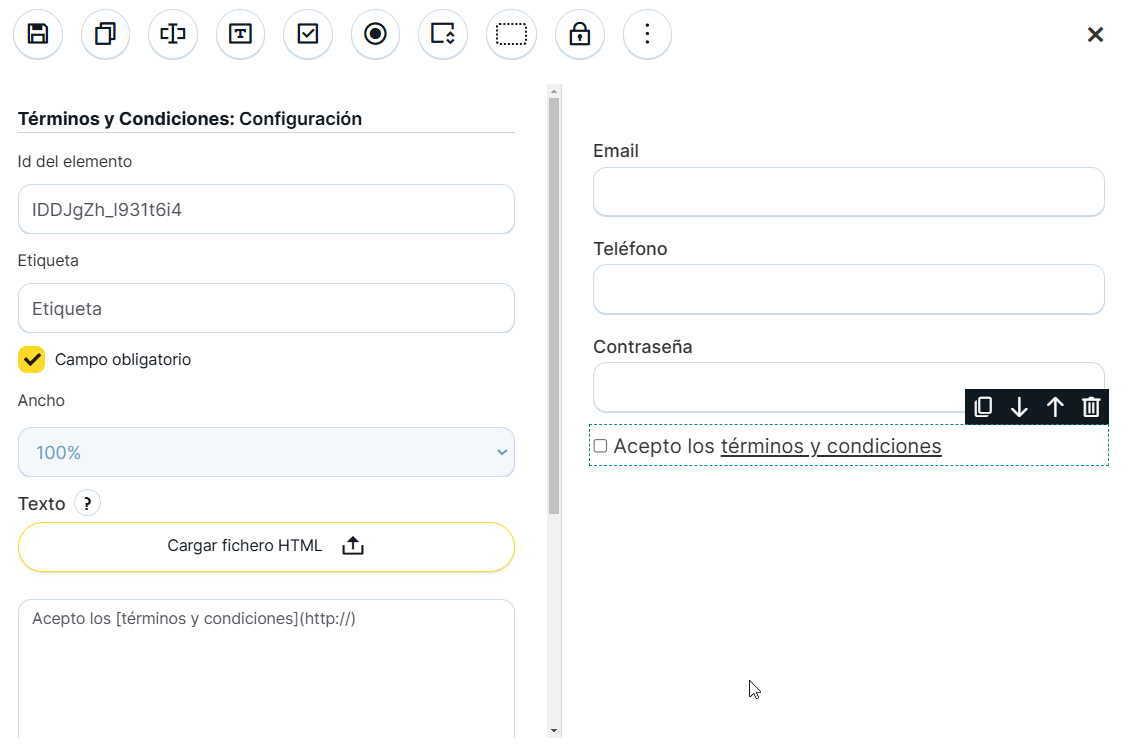
Task: Close the form editor
Action: [x=1095, y=35]
